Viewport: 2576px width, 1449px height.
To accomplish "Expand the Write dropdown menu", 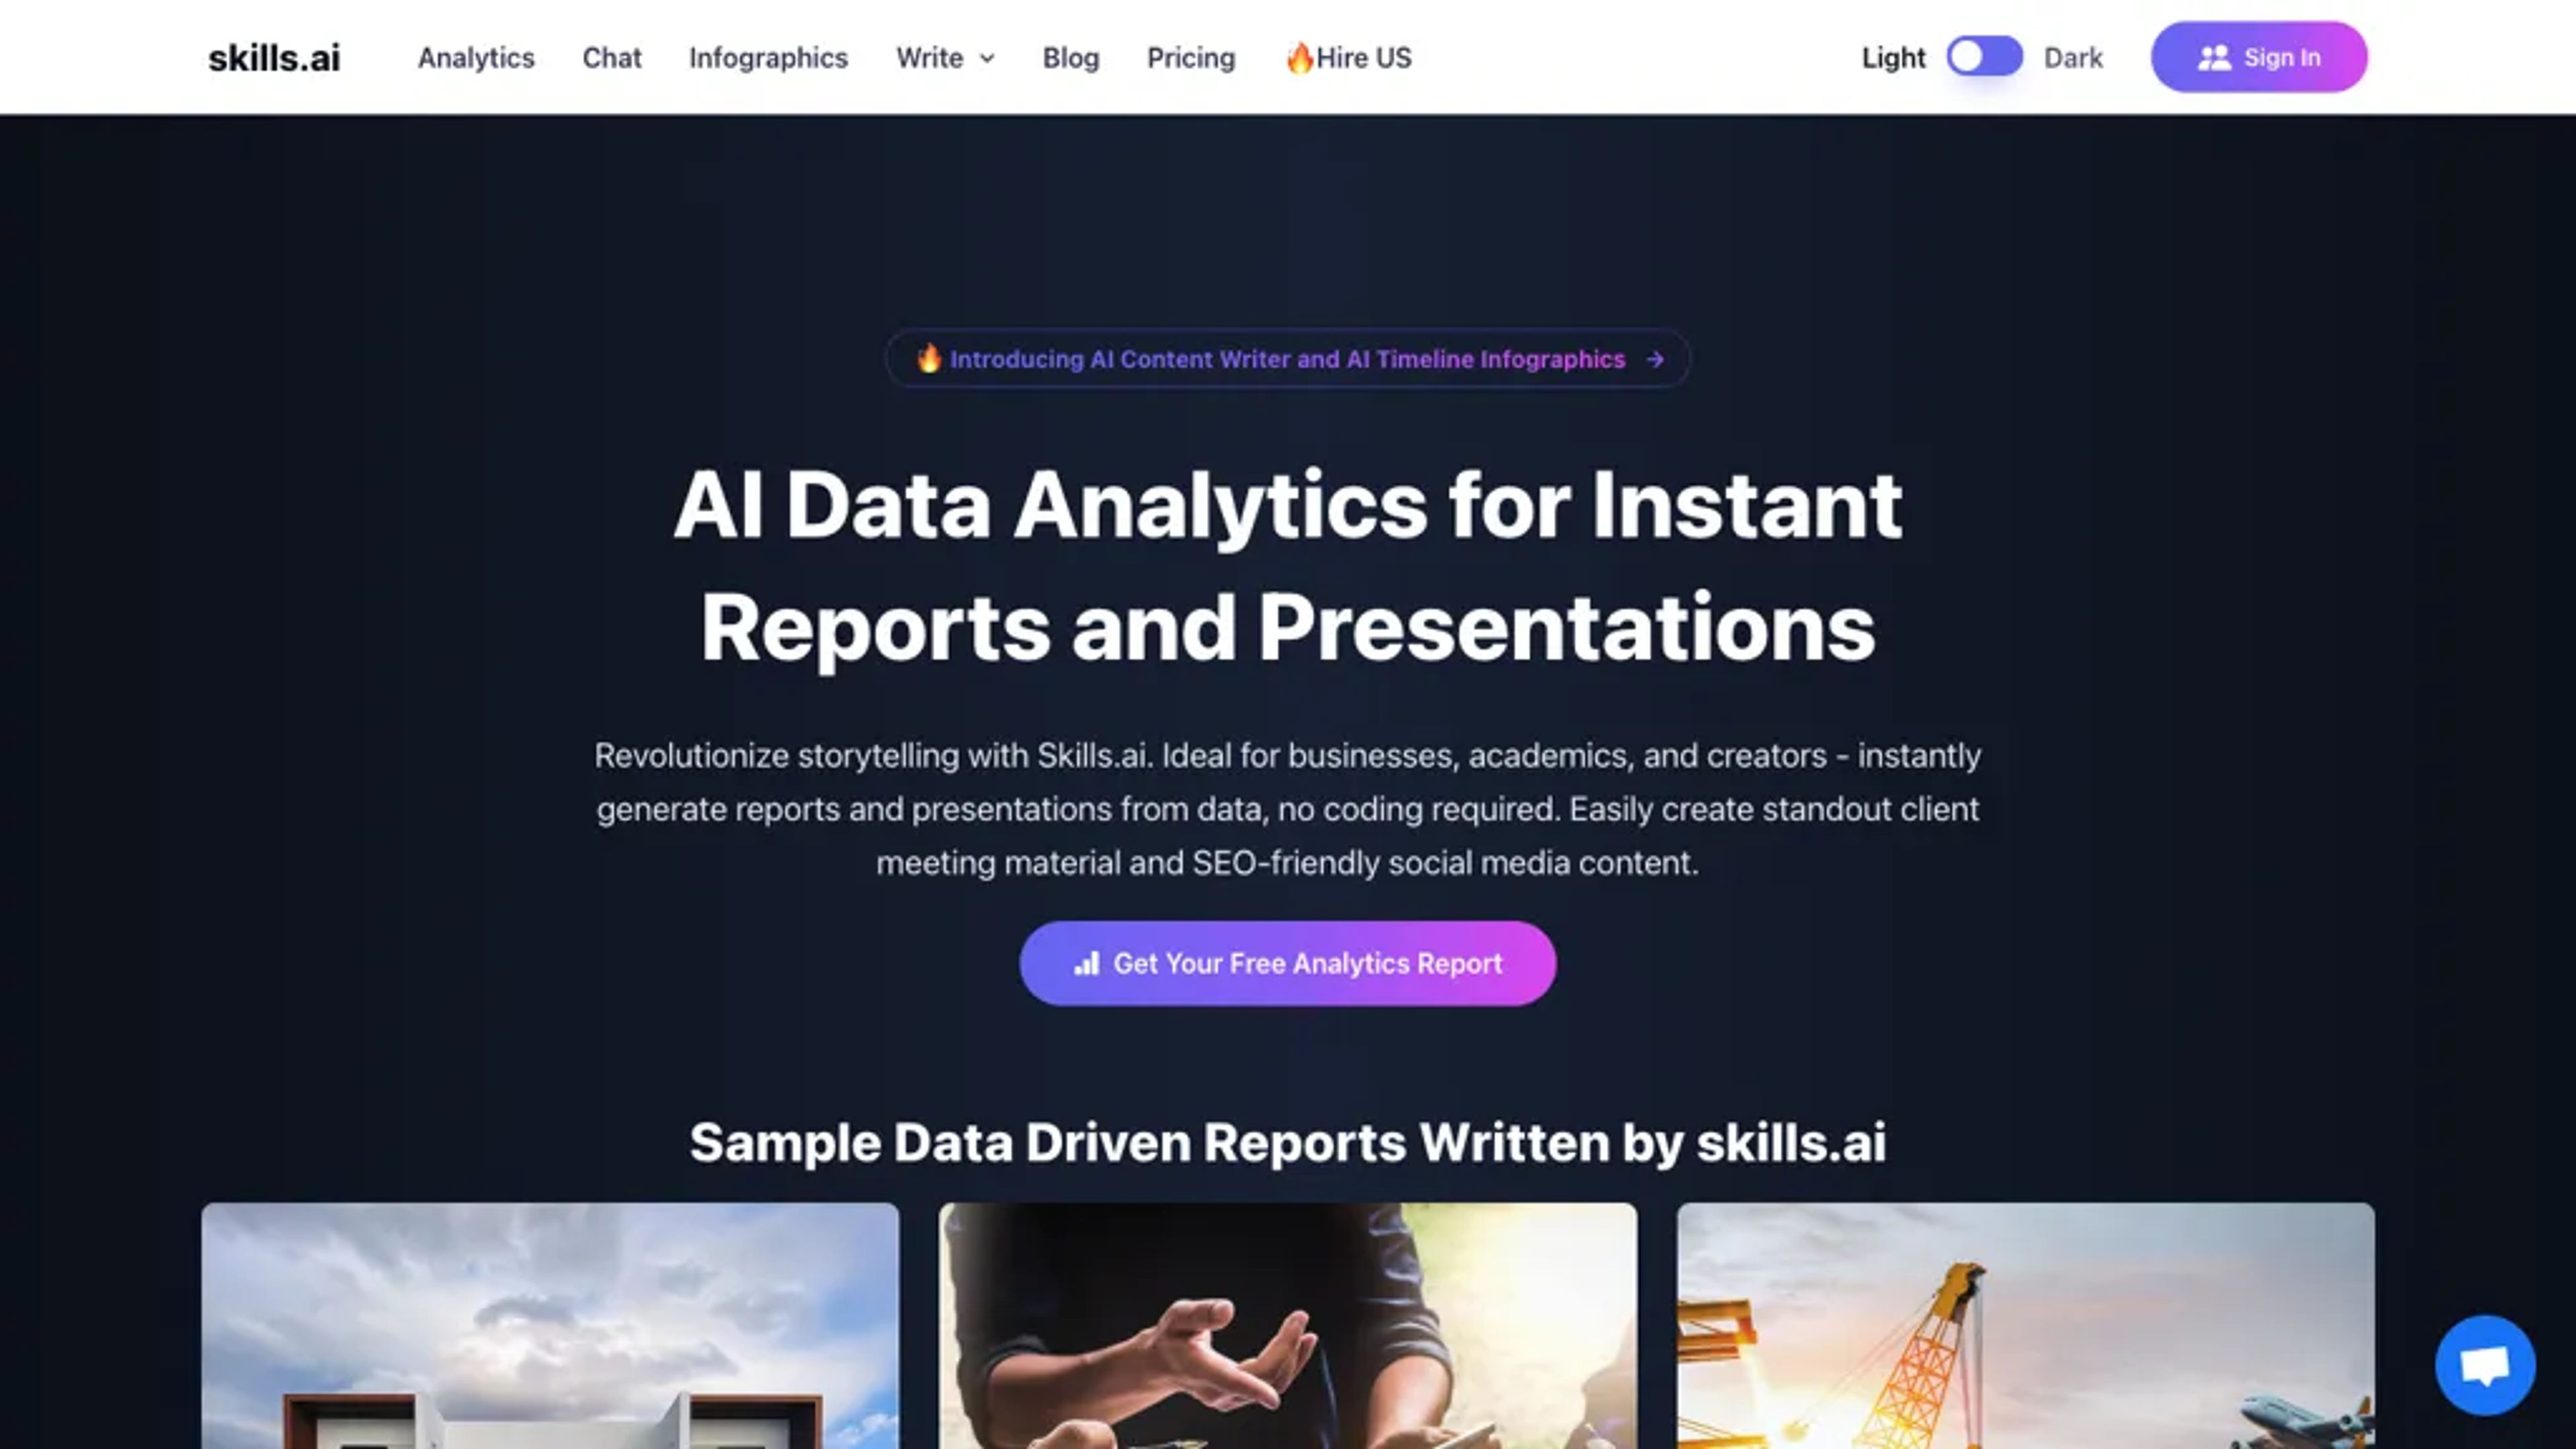I will [x=945, y=56].
